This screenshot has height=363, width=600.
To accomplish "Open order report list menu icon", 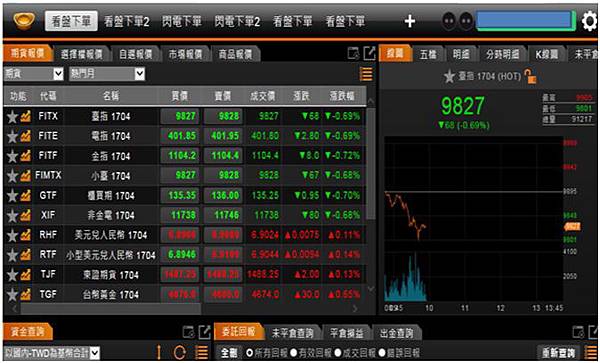I will pos(592,352).
